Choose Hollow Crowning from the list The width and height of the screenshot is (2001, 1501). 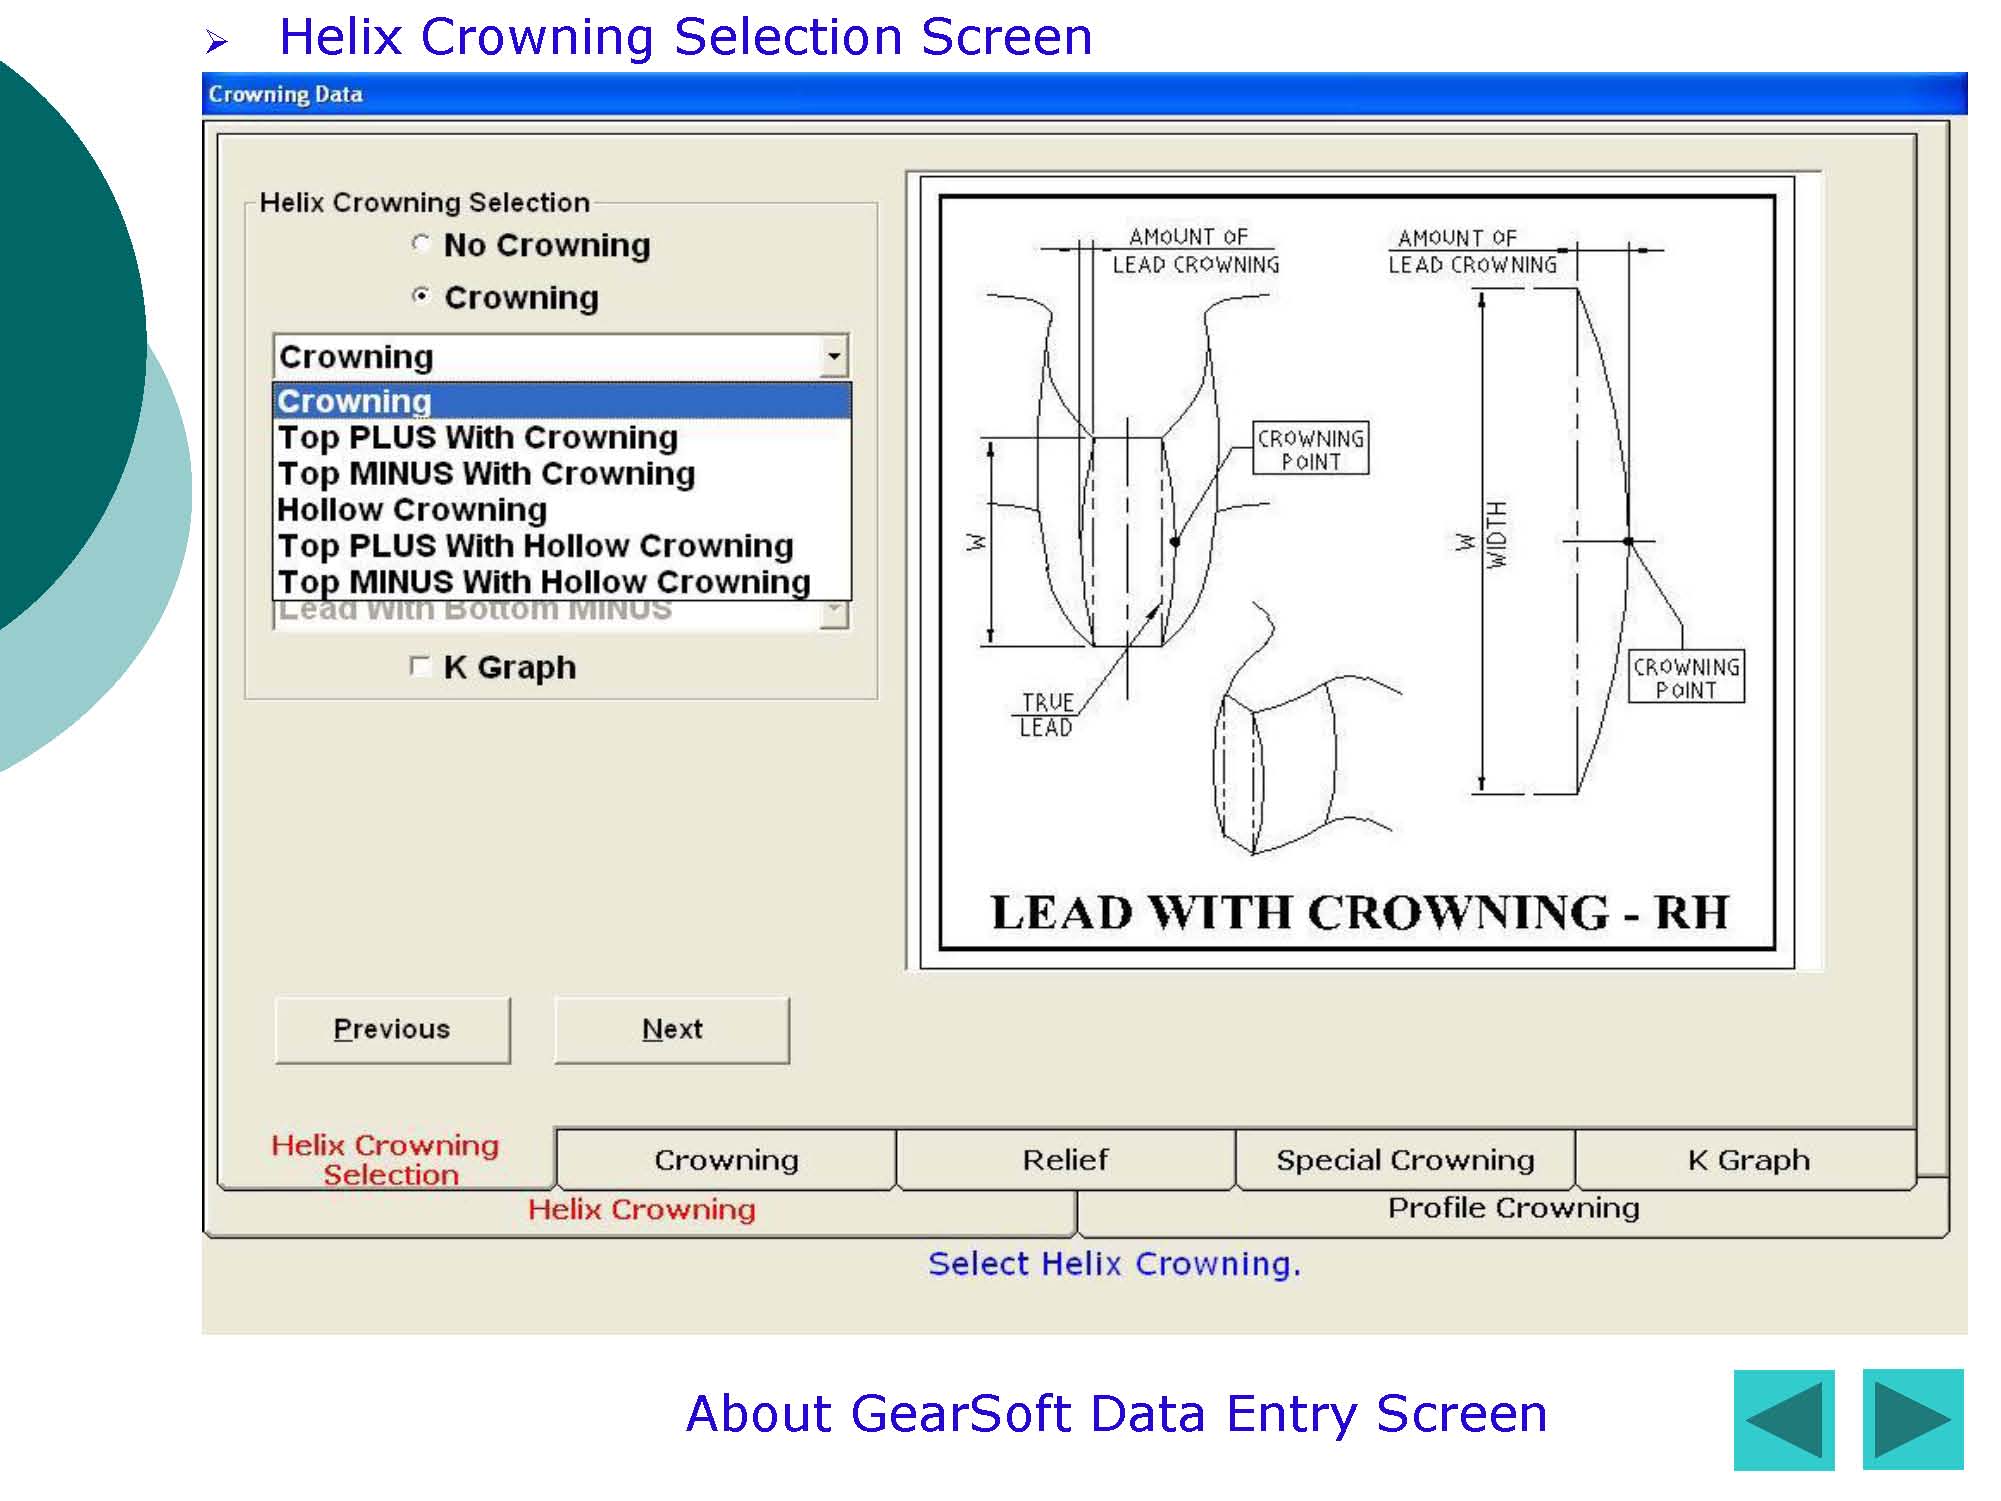562,509
